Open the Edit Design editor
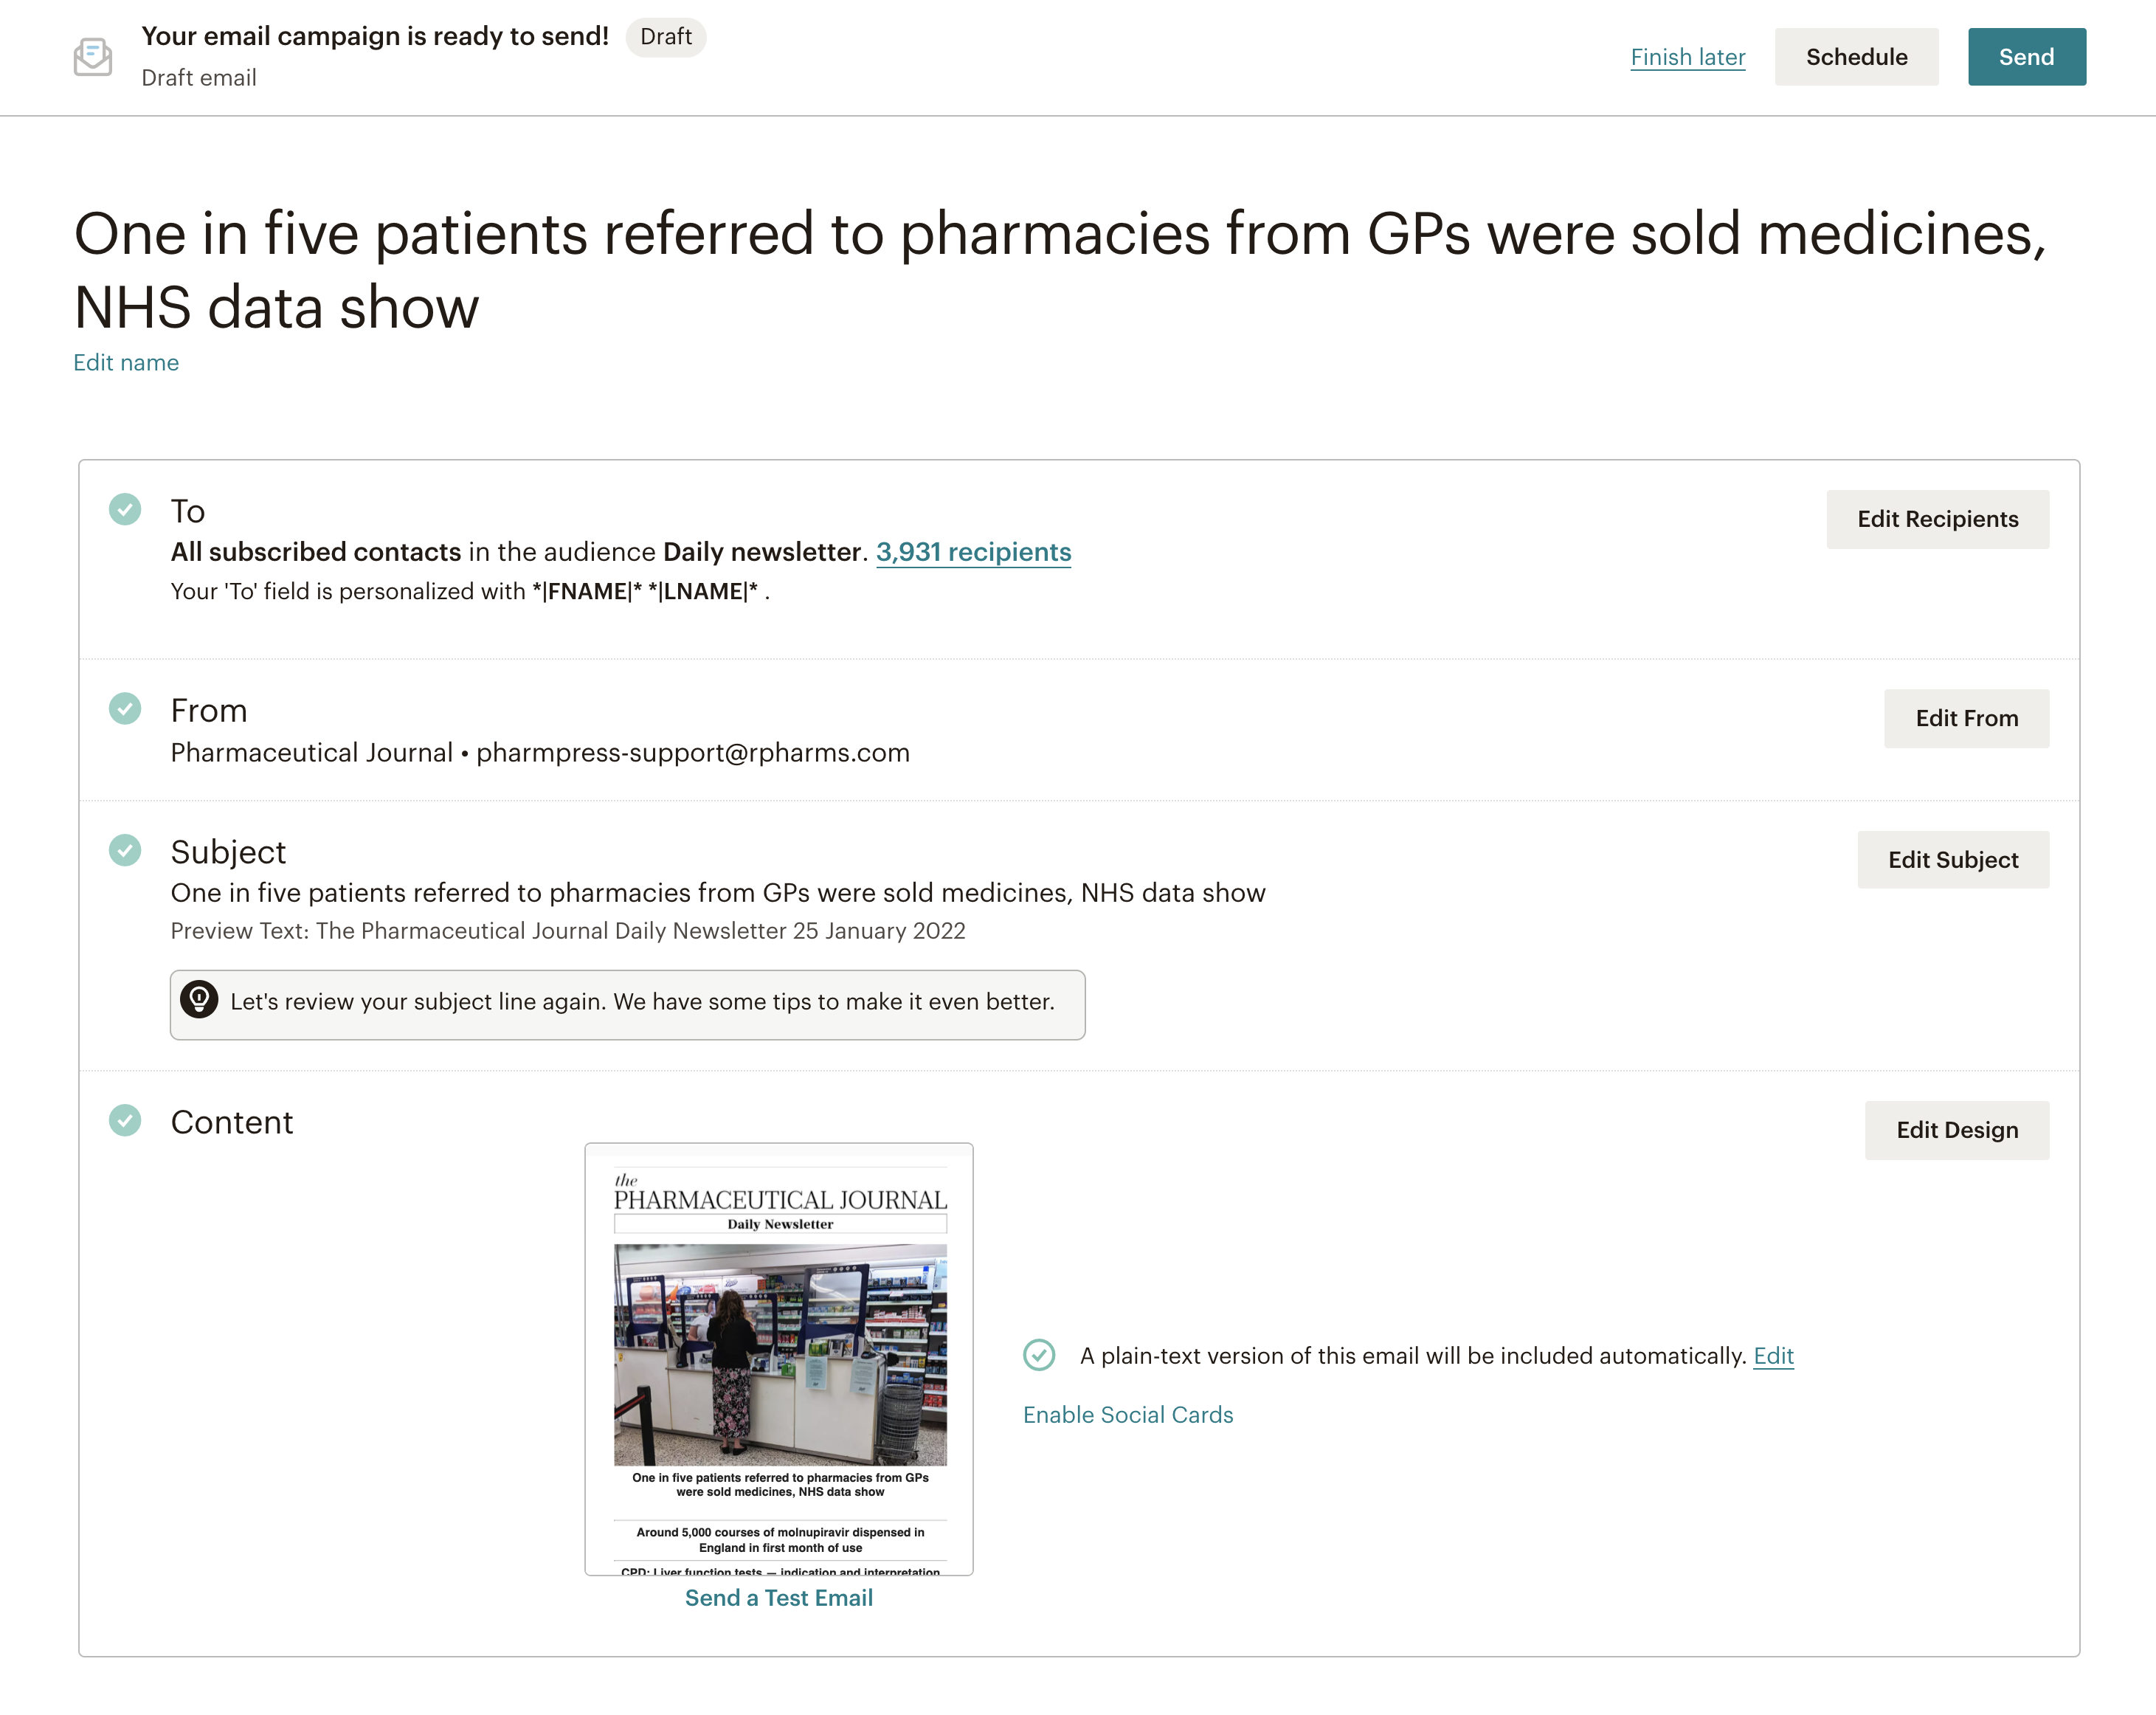 coord(1956,1130)
